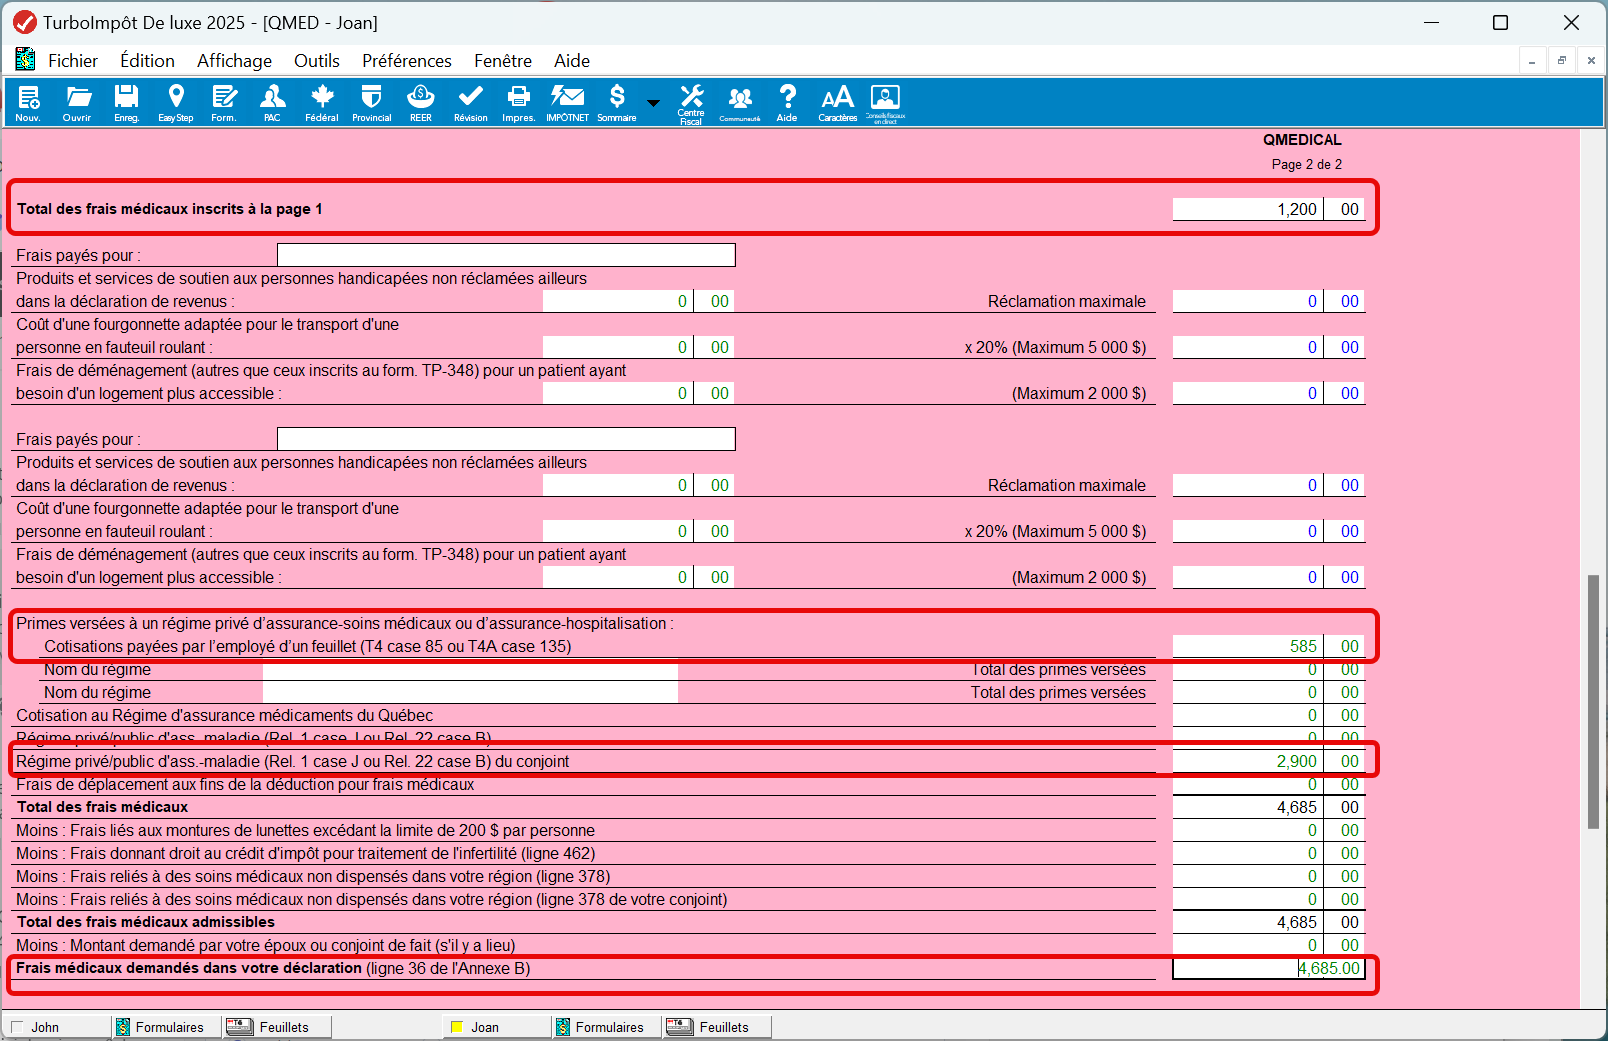Screen dimensions: 1608x1041
Task: Run the Révision checkmark
Action: 470,102
